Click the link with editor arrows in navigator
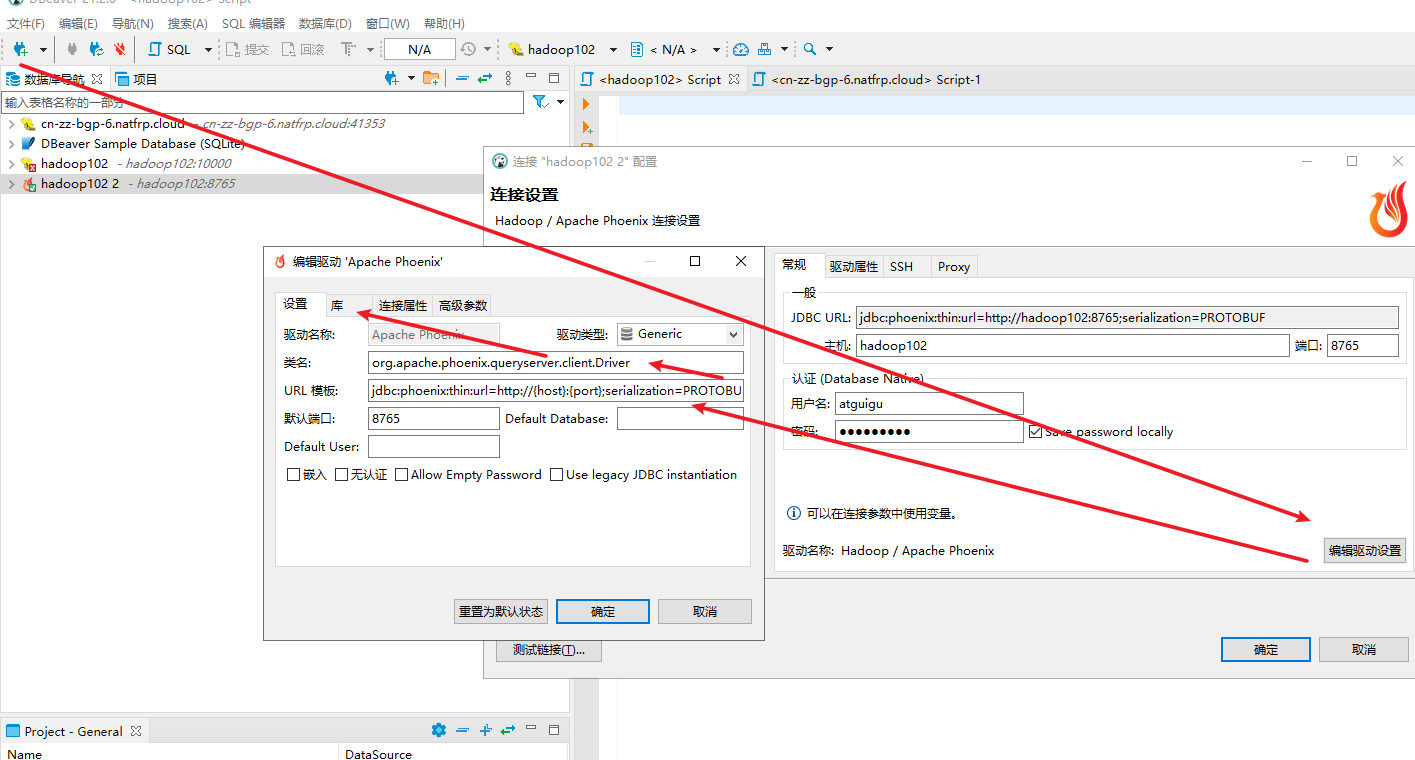Screen dimensions: 1415x760 click(485, 79)
